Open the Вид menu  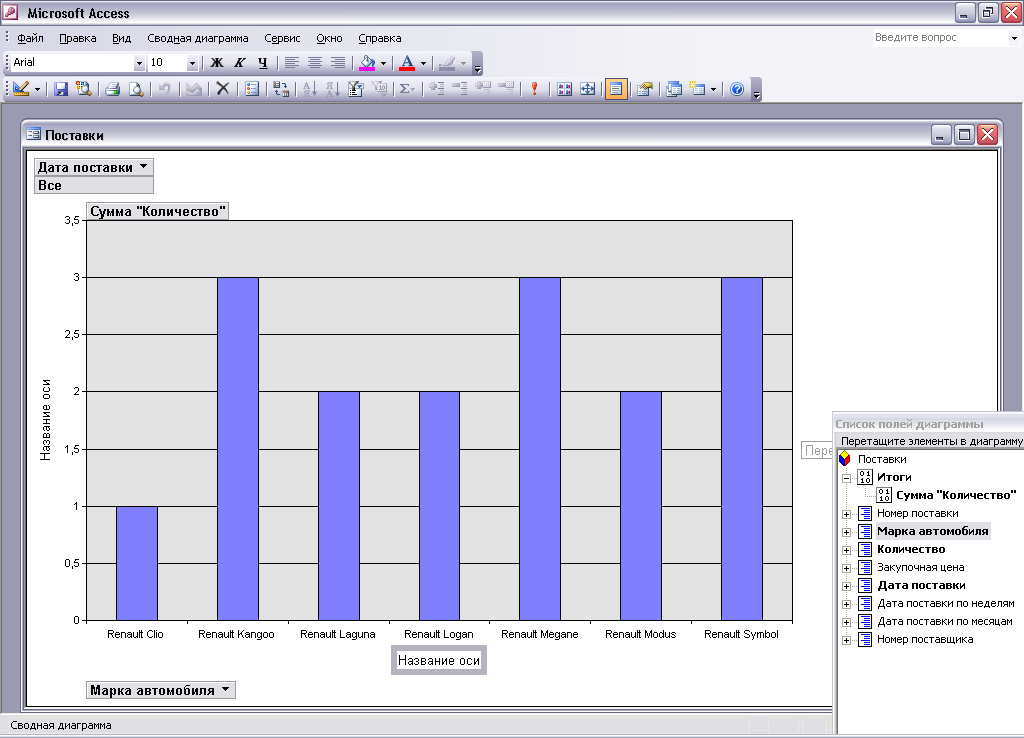click(x=121, y=39)
